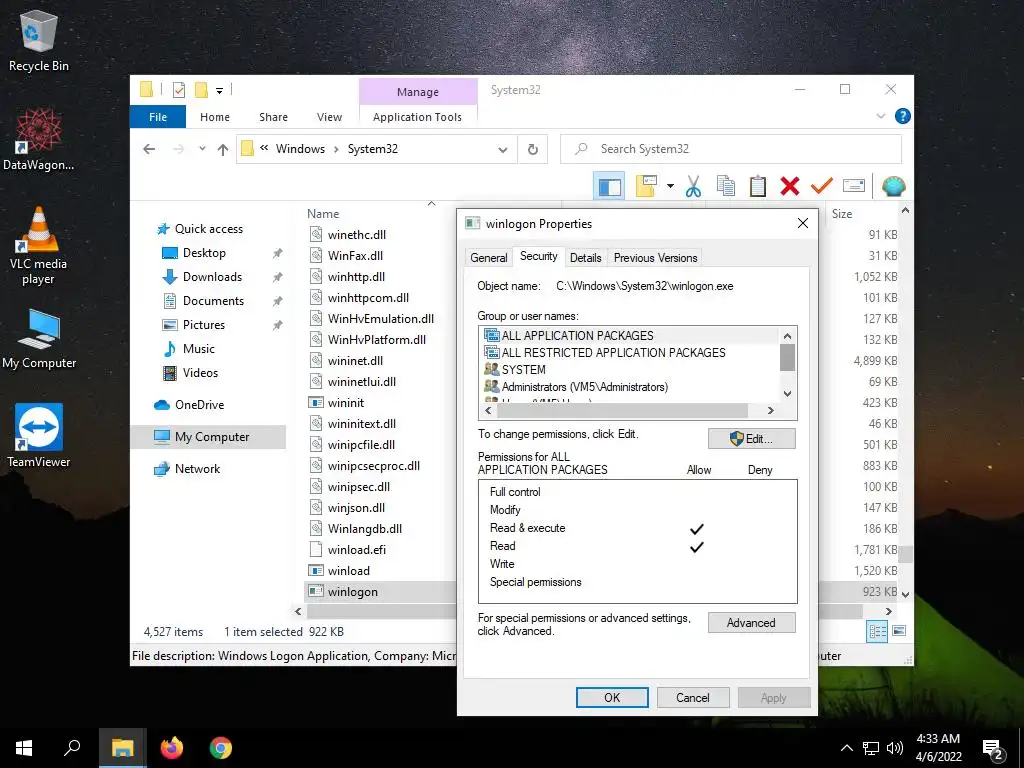Go back with the left arrow
Image resolution: width=1024 pixels, height=768 pixels.
pos(149,149)
